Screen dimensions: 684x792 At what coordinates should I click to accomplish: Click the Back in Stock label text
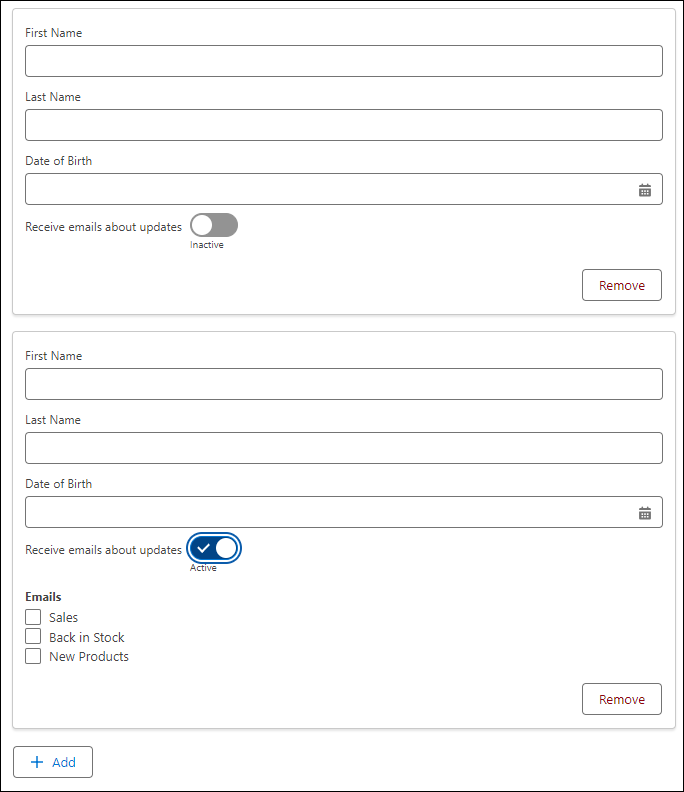point(87,637)
